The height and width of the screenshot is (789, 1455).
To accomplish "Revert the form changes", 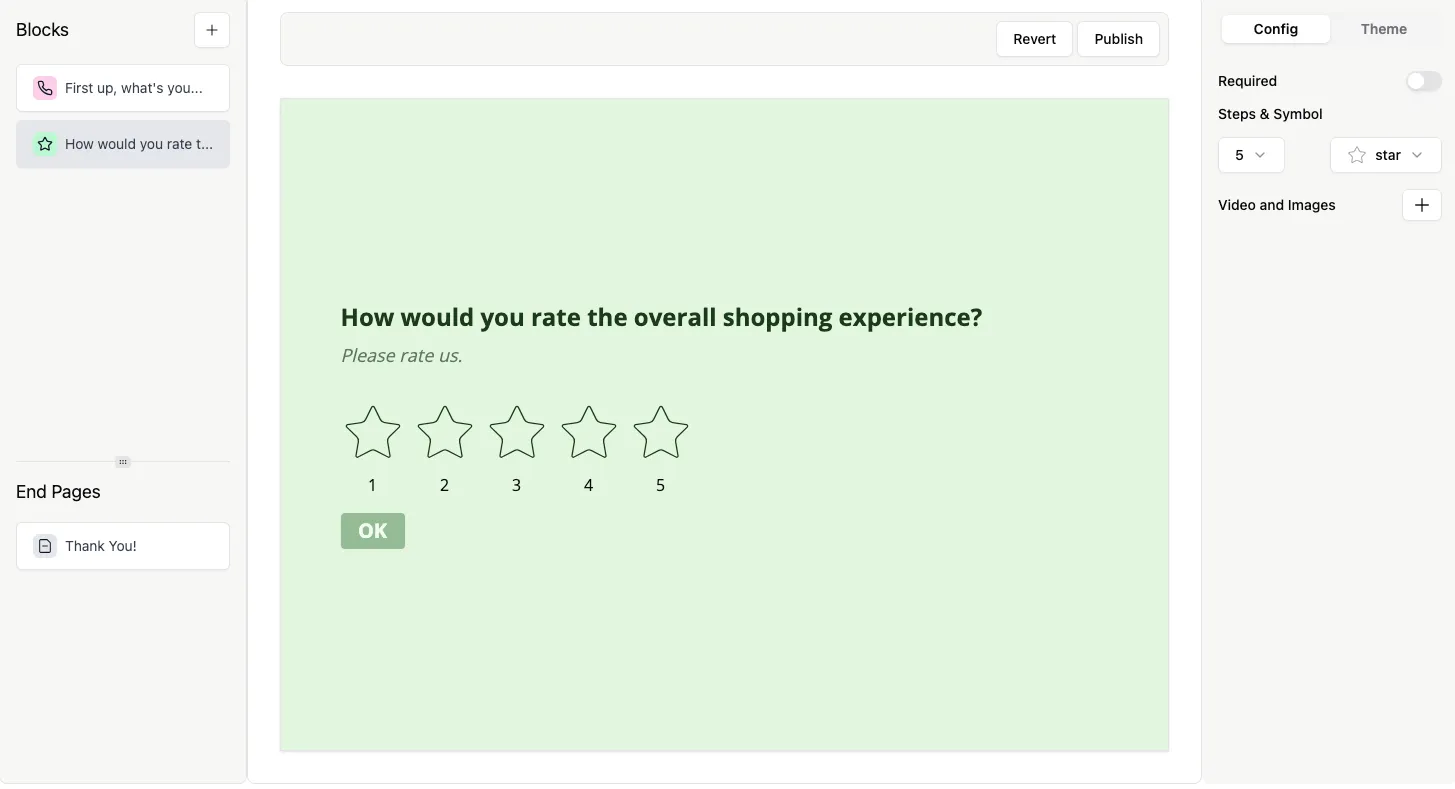I will (x=1034, y=38).
